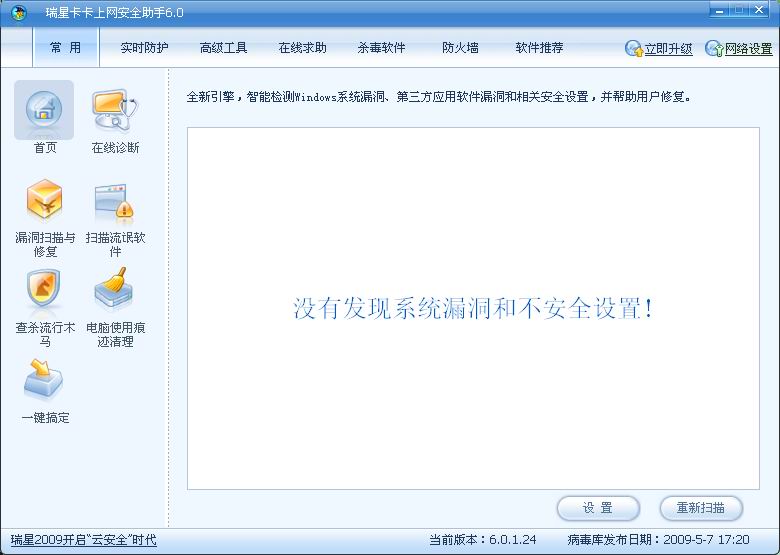Click the 全新引擎 description line
780x555 pixels.
(439, 96)
